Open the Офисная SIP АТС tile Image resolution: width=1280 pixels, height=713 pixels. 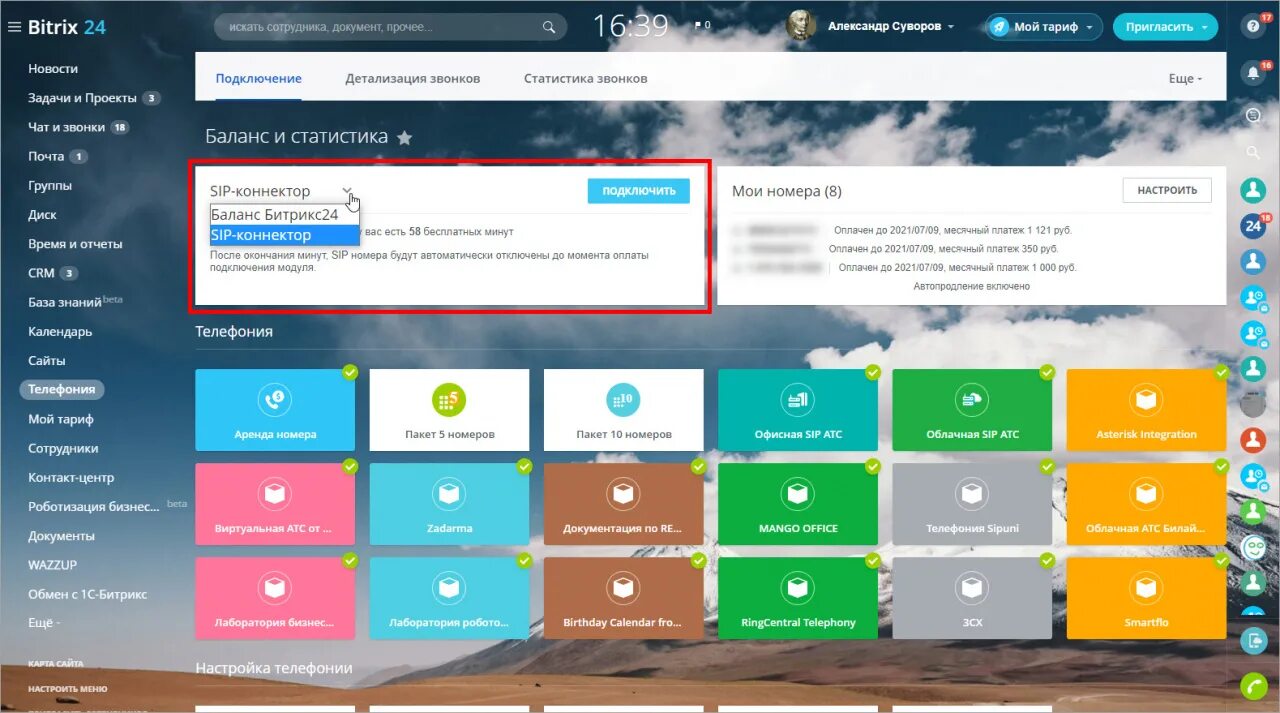point(798,410)
